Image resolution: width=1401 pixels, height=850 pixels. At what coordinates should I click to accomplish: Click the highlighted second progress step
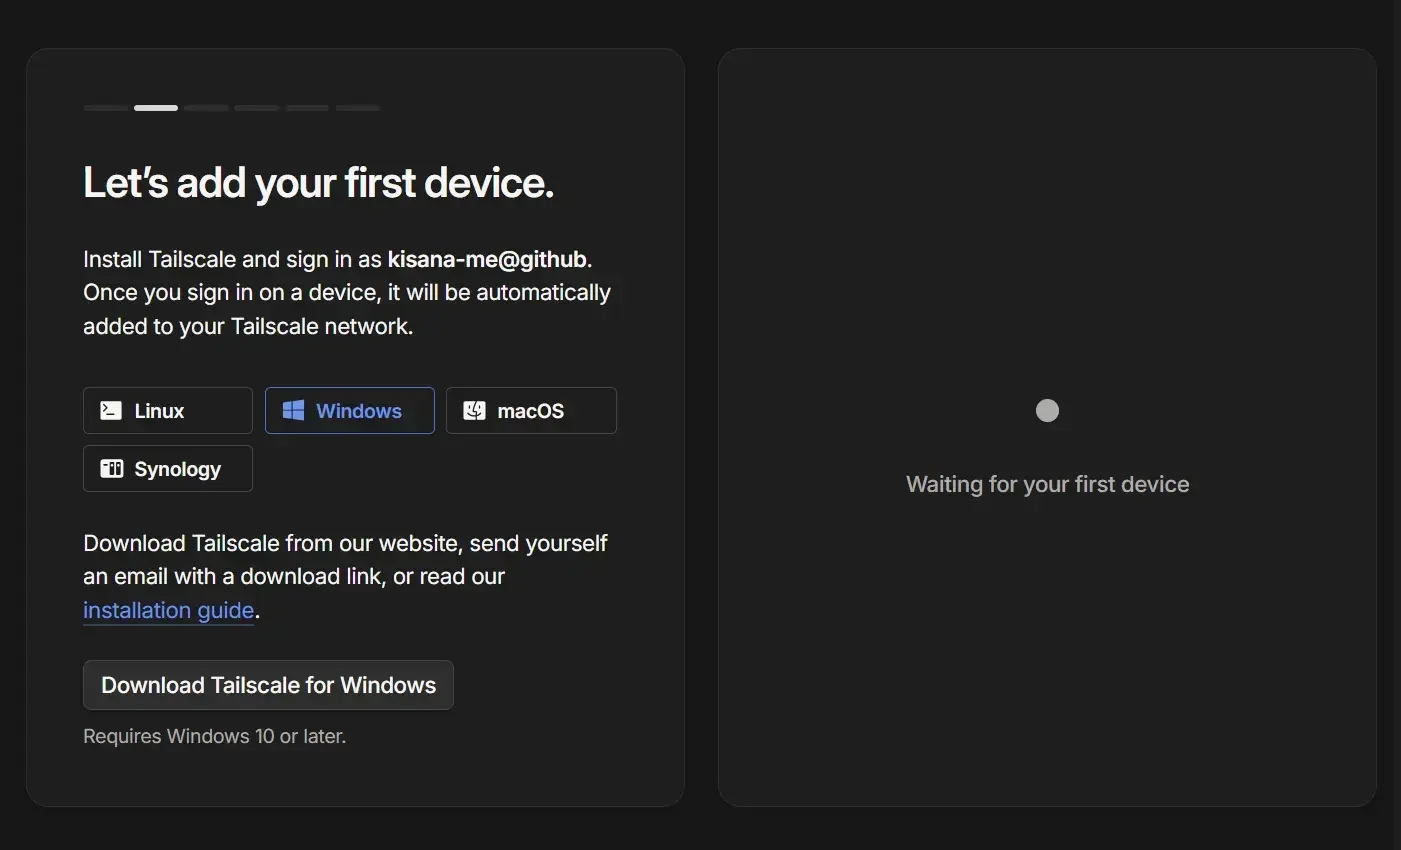tap(156, 108)
